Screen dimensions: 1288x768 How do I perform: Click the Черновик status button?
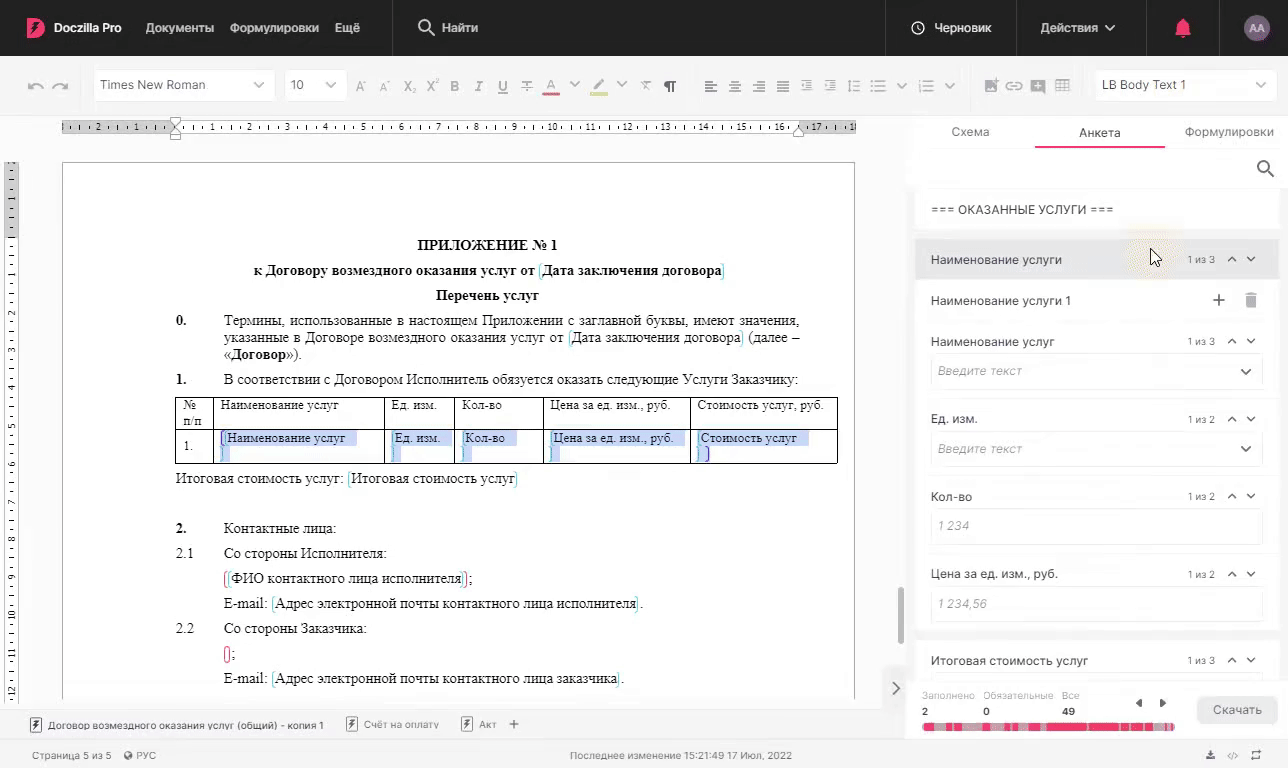(x=951, y=28)
